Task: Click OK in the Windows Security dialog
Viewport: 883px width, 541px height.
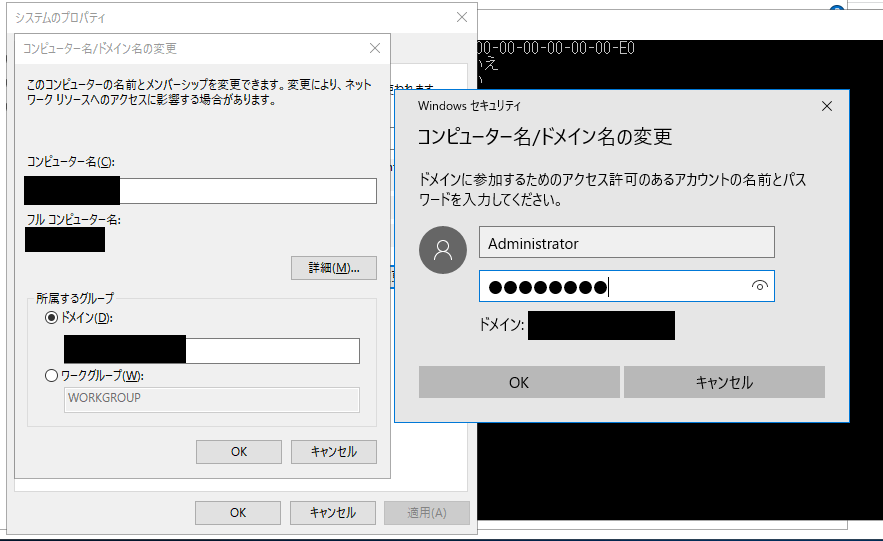Action: coord(519,382)
